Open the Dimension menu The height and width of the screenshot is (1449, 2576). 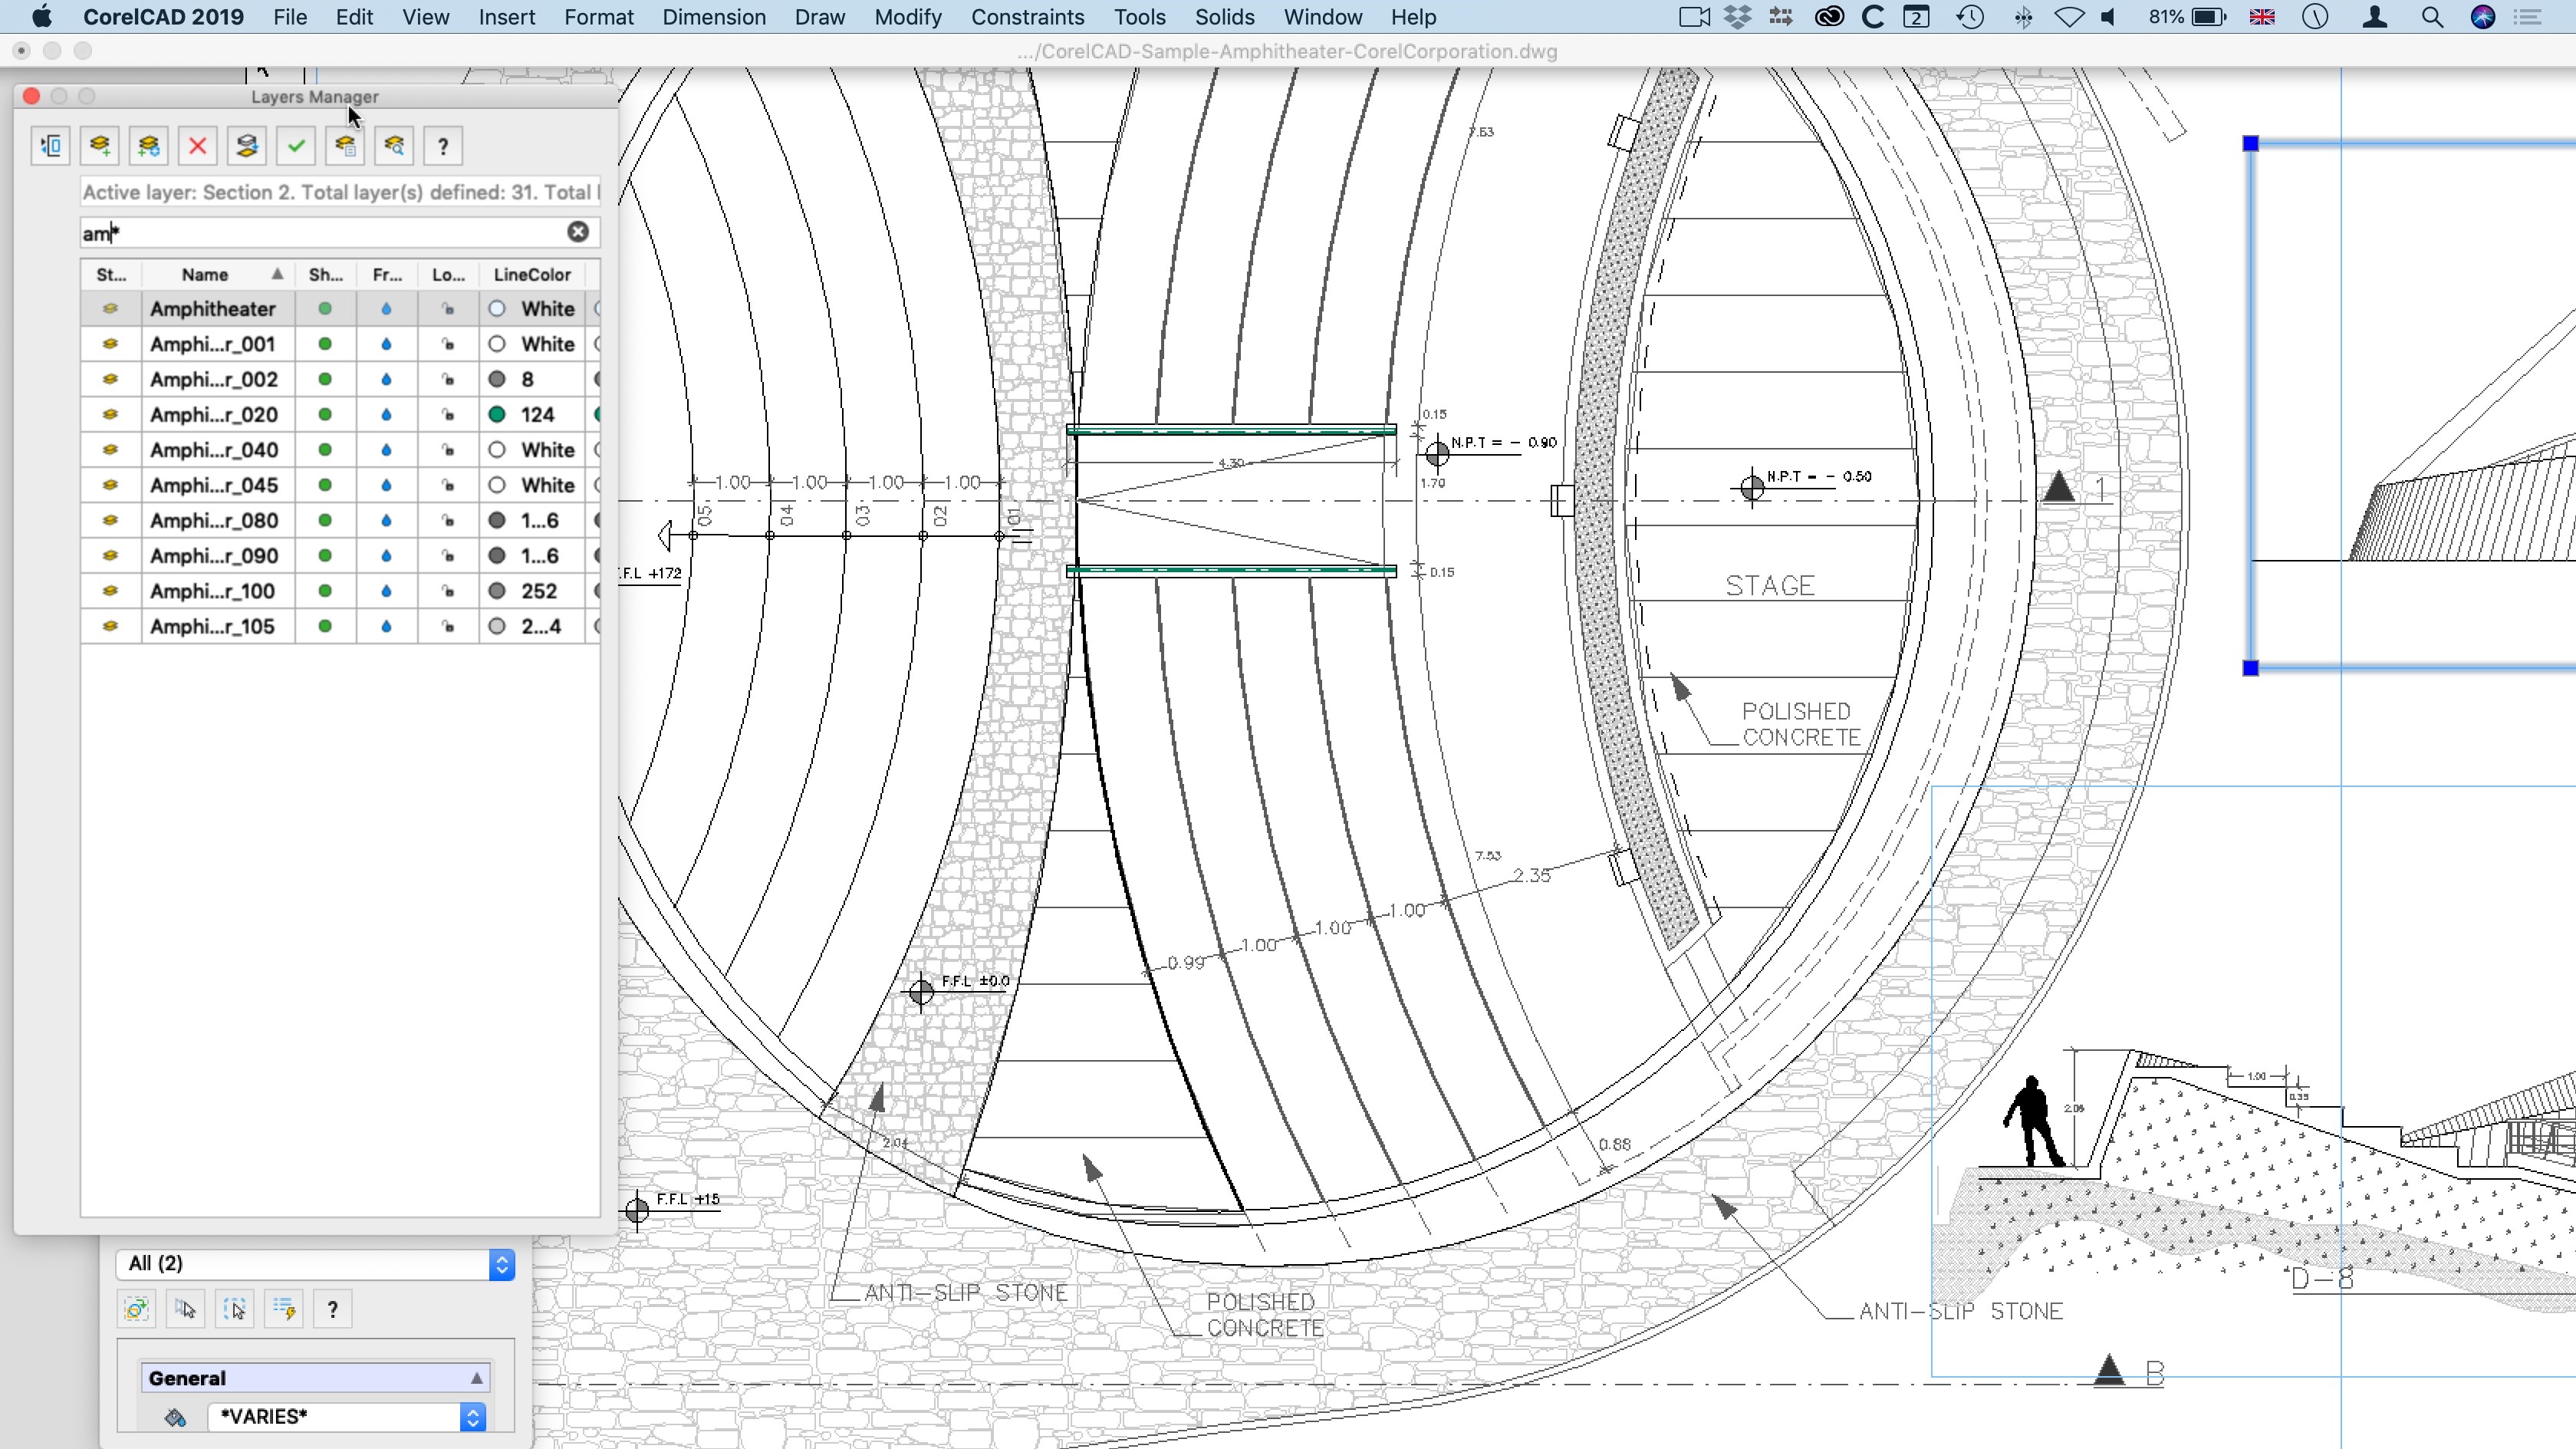coord(714,17)
